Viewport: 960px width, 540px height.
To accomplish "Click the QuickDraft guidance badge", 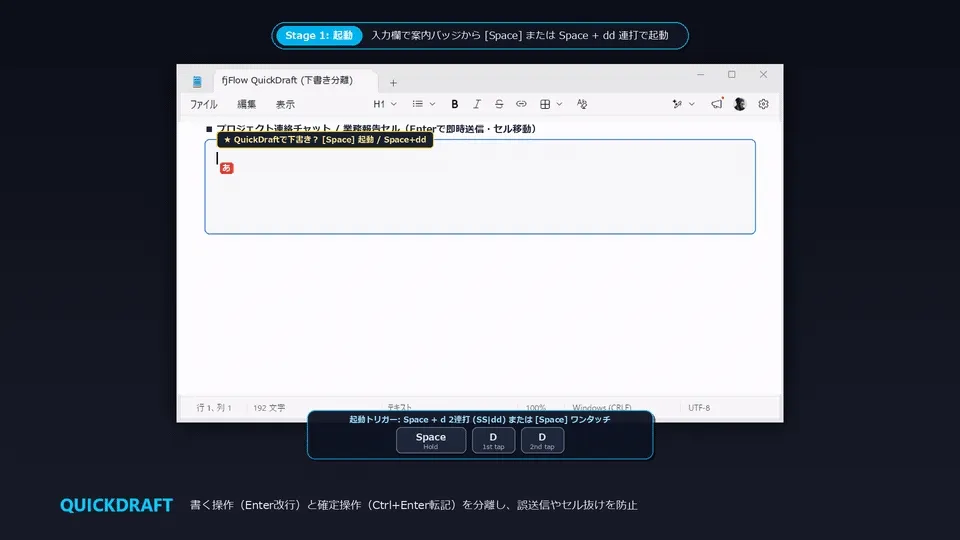I will [325, 140].
